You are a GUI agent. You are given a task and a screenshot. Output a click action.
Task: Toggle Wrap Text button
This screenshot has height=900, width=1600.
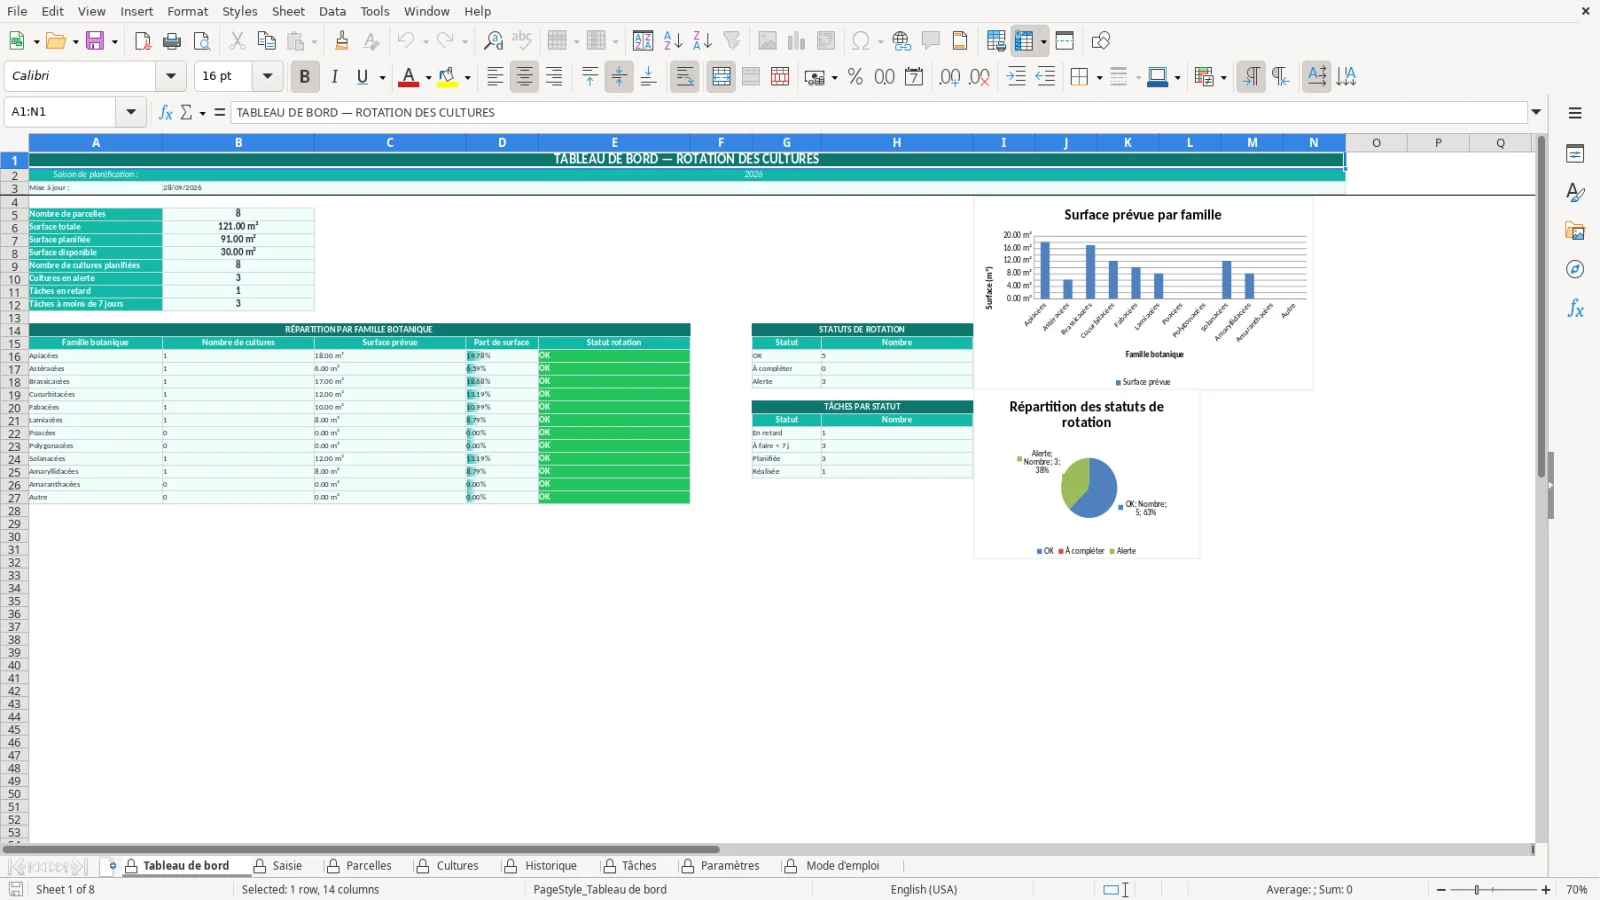pyautogui.click(x=685, y=76)
